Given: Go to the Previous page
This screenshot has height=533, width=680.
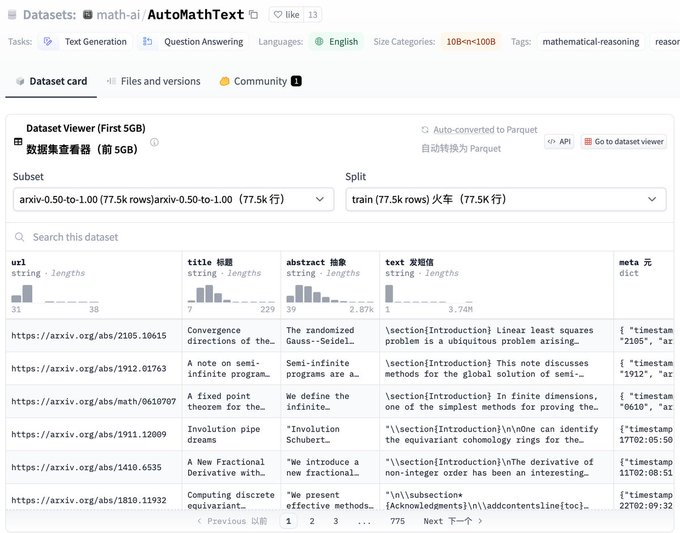Looking at the screenshot, I should pyautogui.click(x=232, y=521).
